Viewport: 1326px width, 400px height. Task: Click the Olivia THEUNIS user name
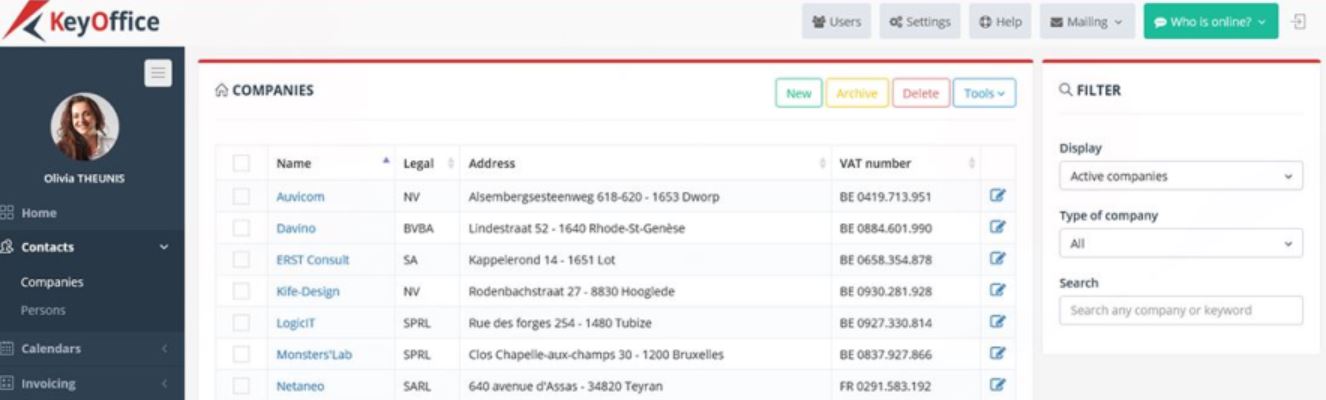point(85,179)
